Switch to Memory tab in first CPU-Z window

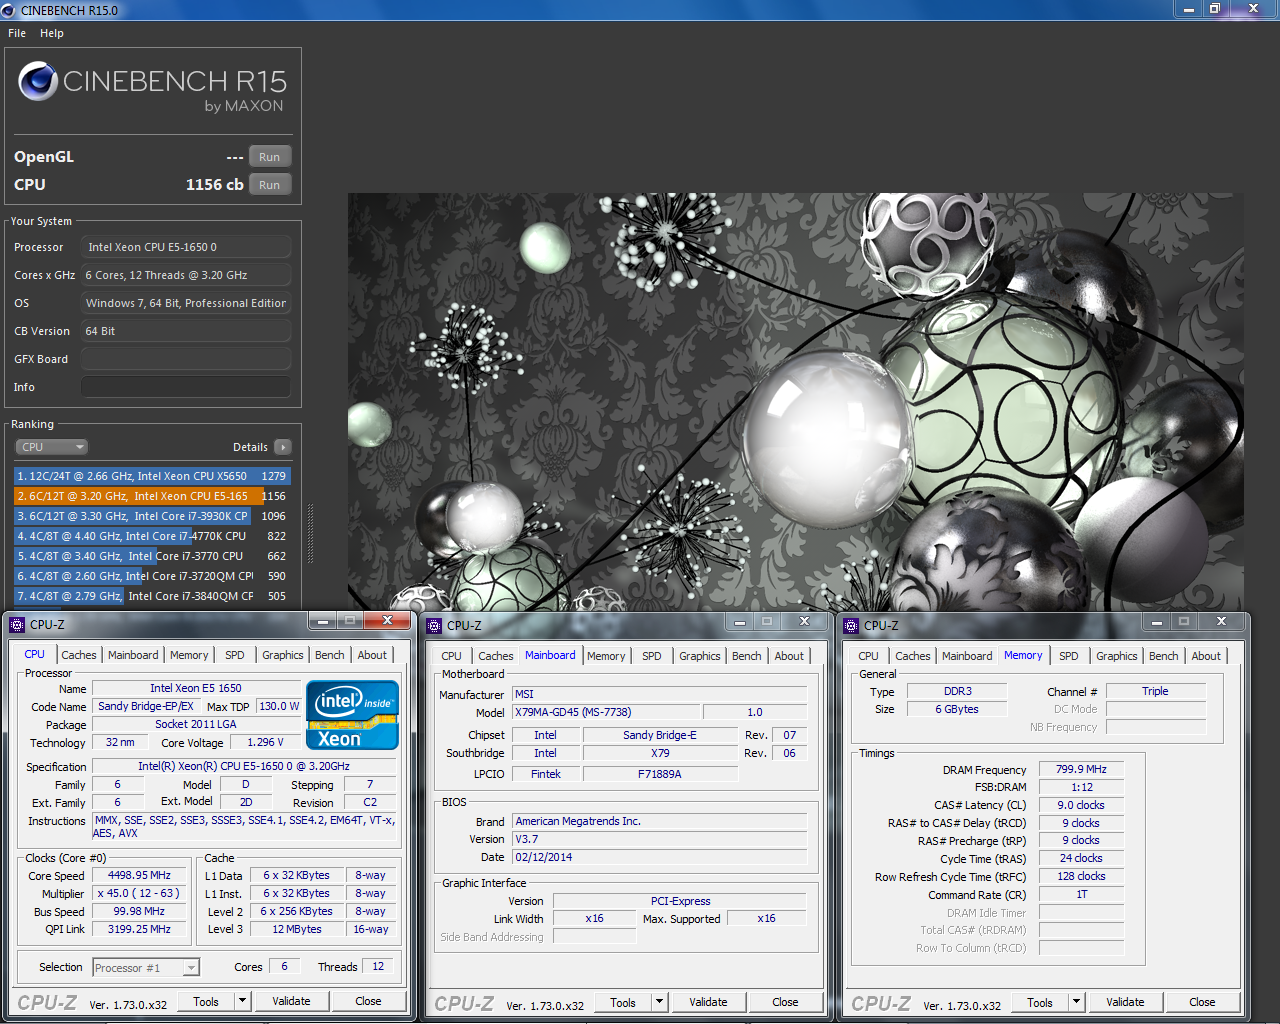tap(189, 655)
